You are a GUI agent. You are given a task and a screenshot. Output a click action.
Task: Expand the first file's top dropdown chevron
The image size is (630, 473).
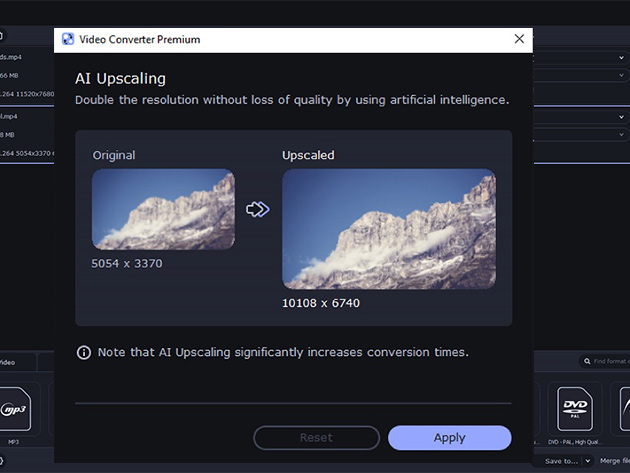point(621,57)
